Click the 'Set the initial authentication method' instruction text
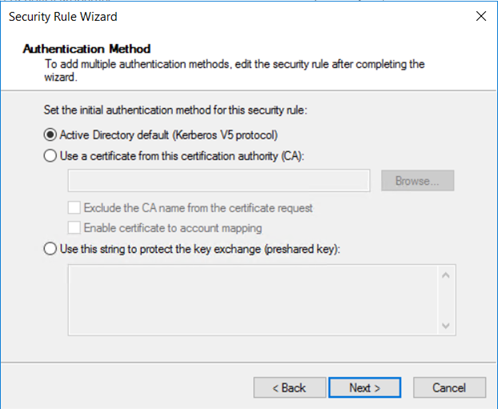The image size is (498, 409). pyautogui.click(x=175, y=110)
